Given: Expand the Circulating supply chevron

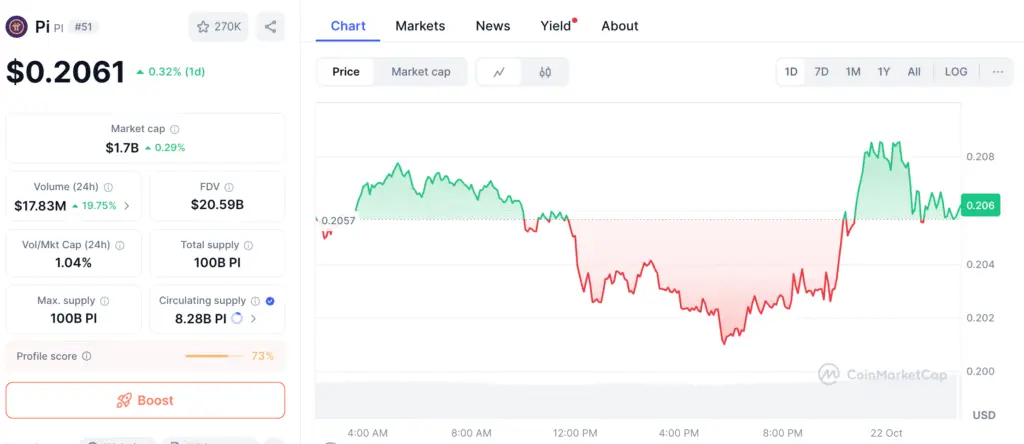Looking at the screenshot, I should coord(254,319).
